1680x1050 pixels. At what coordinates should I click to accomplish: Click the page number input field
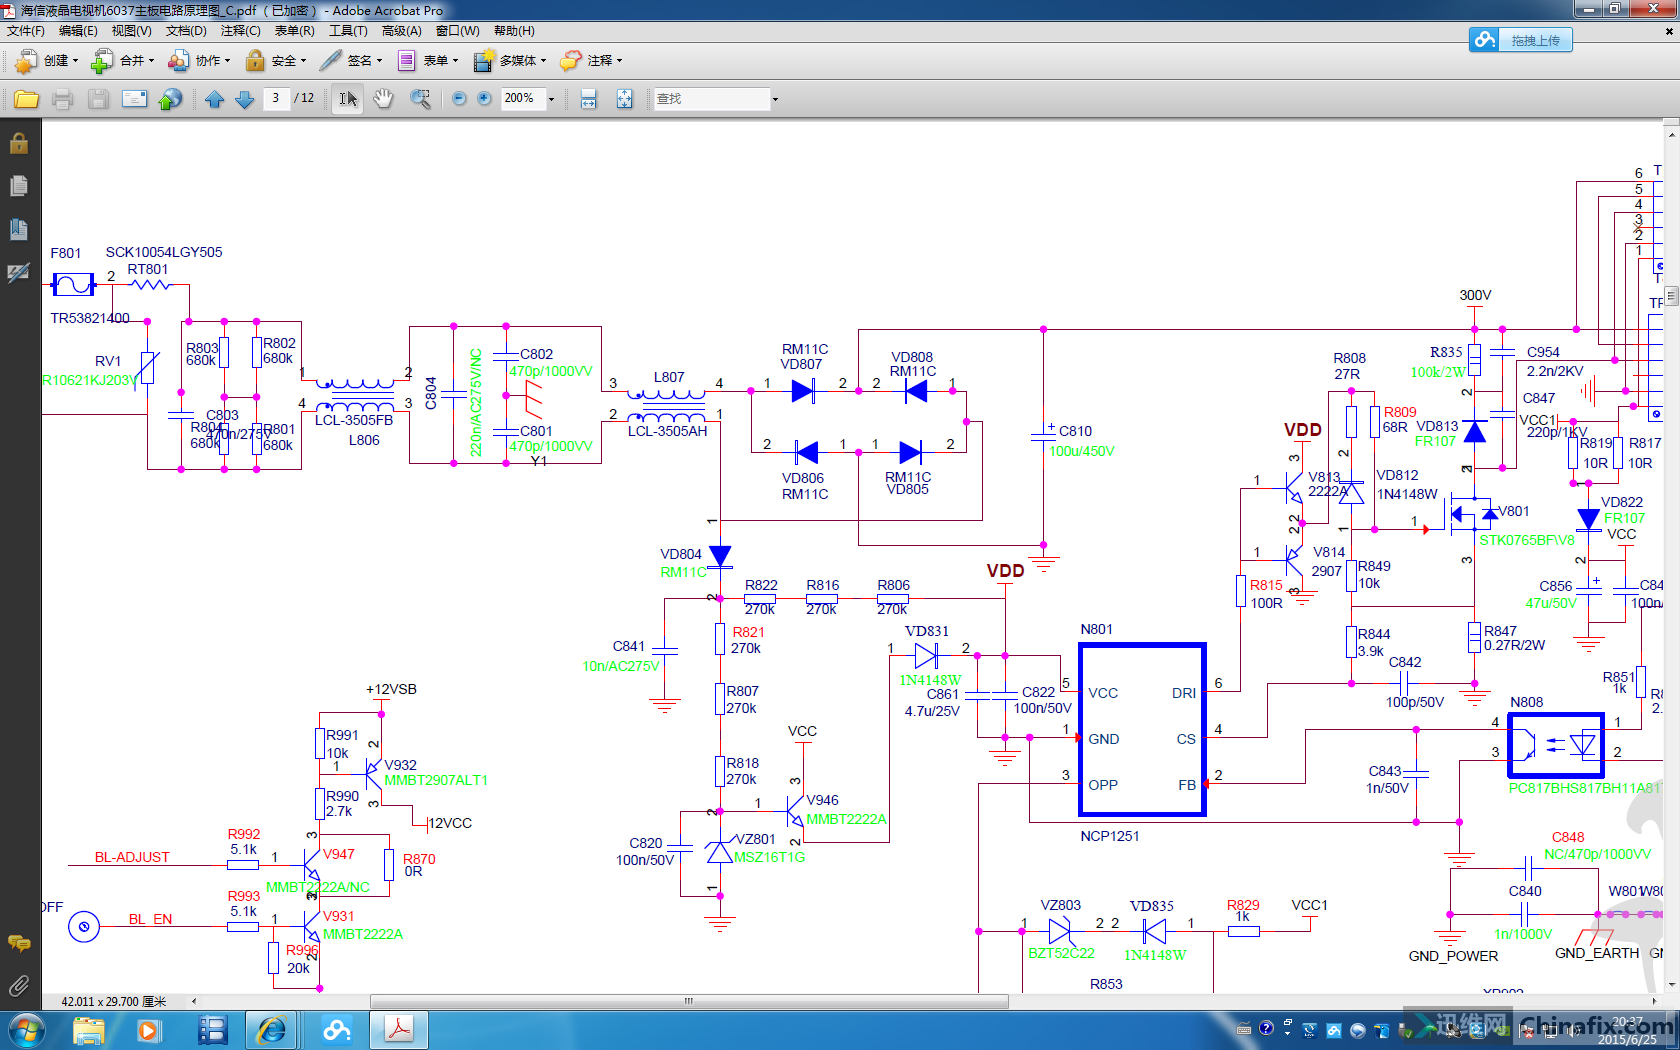click(x=276, y=98)
